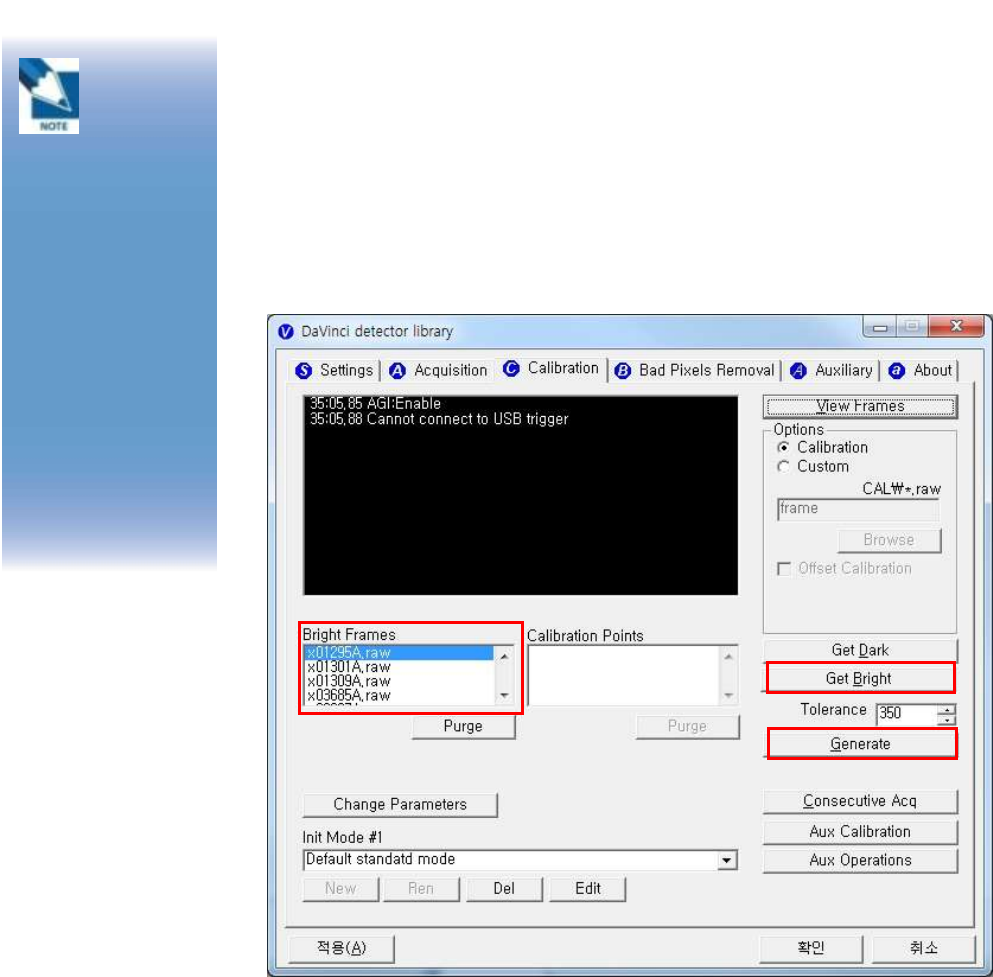The image size is (993, 977).
Task: Click the 확인 confirm button
Action: 811,948
